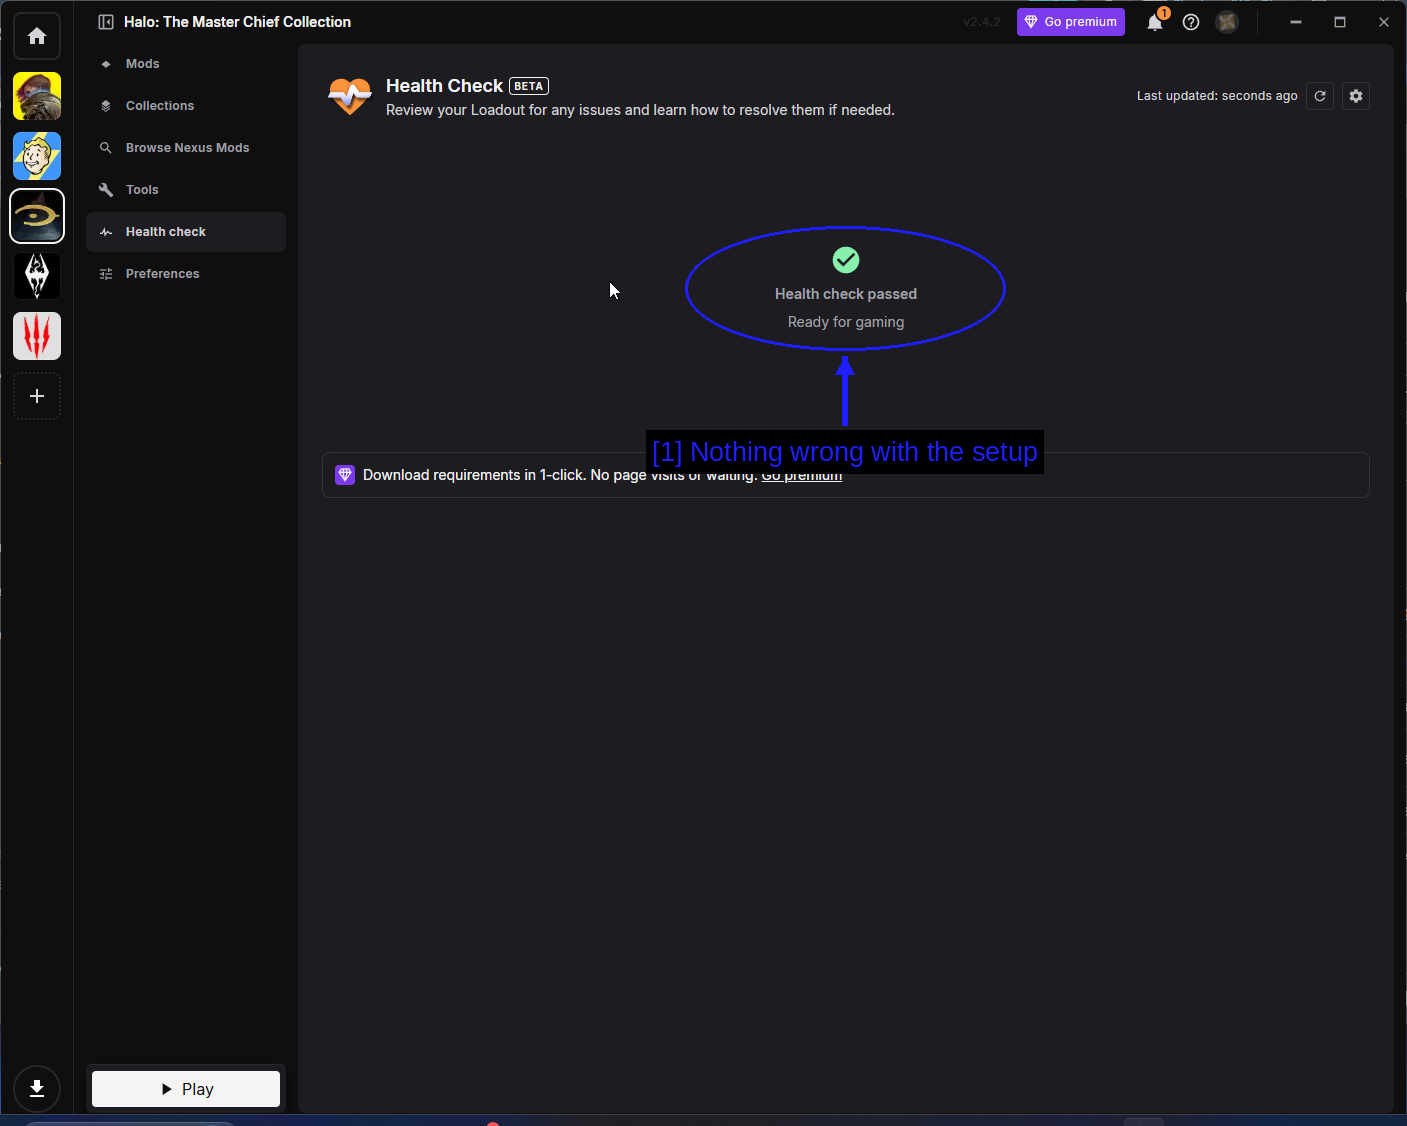
Task: Go to the Home dashboard icon
Action: (37, 36)
